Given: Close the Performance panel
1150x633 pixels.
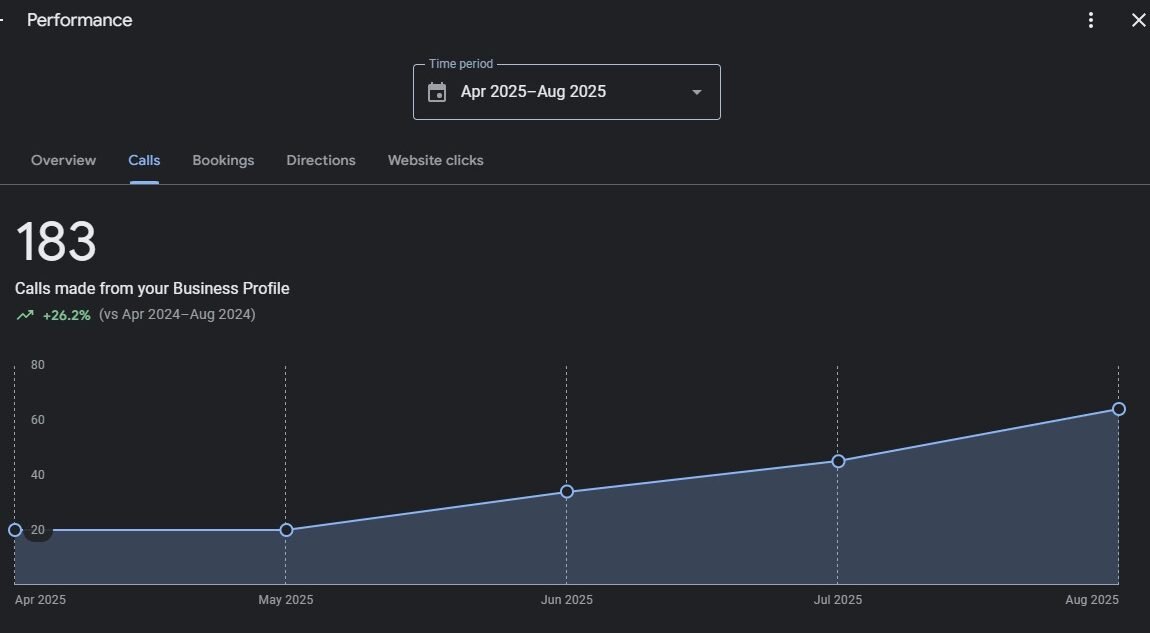Looking at the screenshot, I should point(1137,20).
